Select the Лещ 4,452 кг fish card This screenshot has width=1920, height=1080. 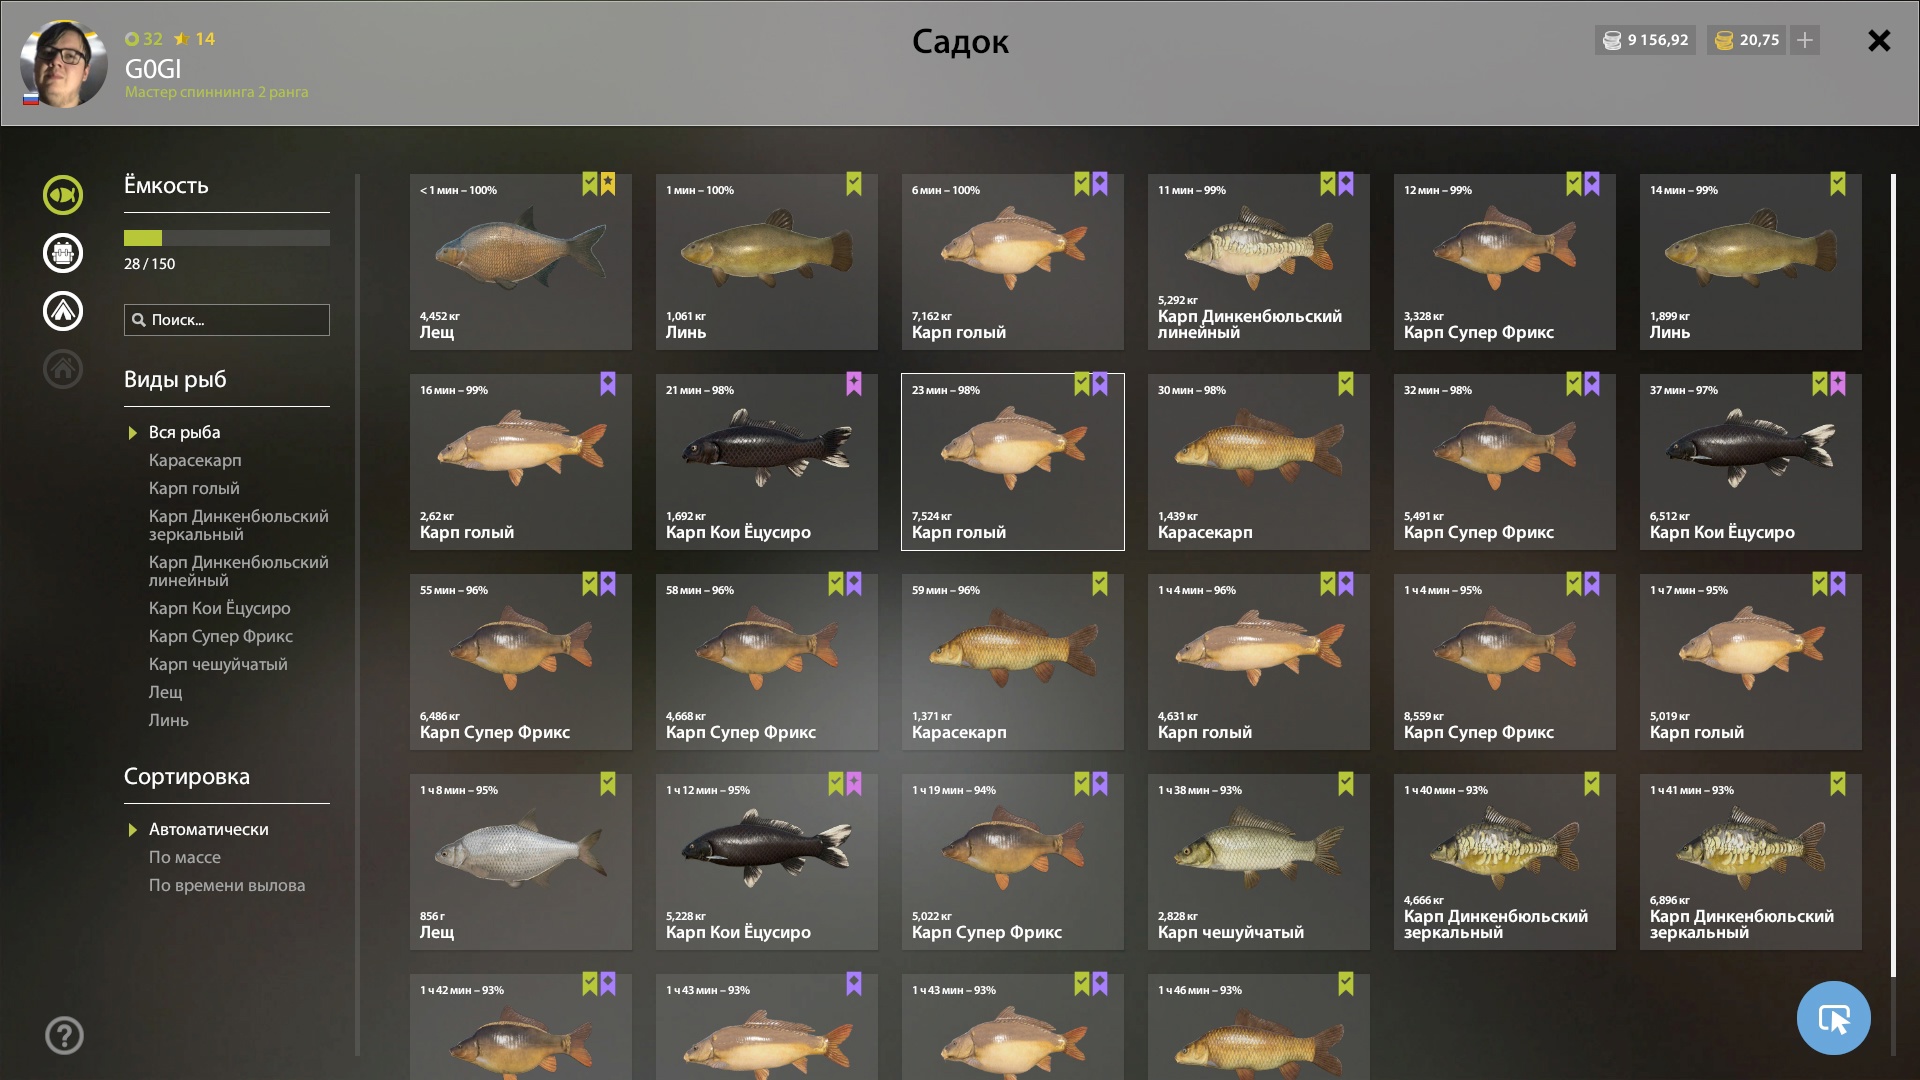tap(521, 262)
